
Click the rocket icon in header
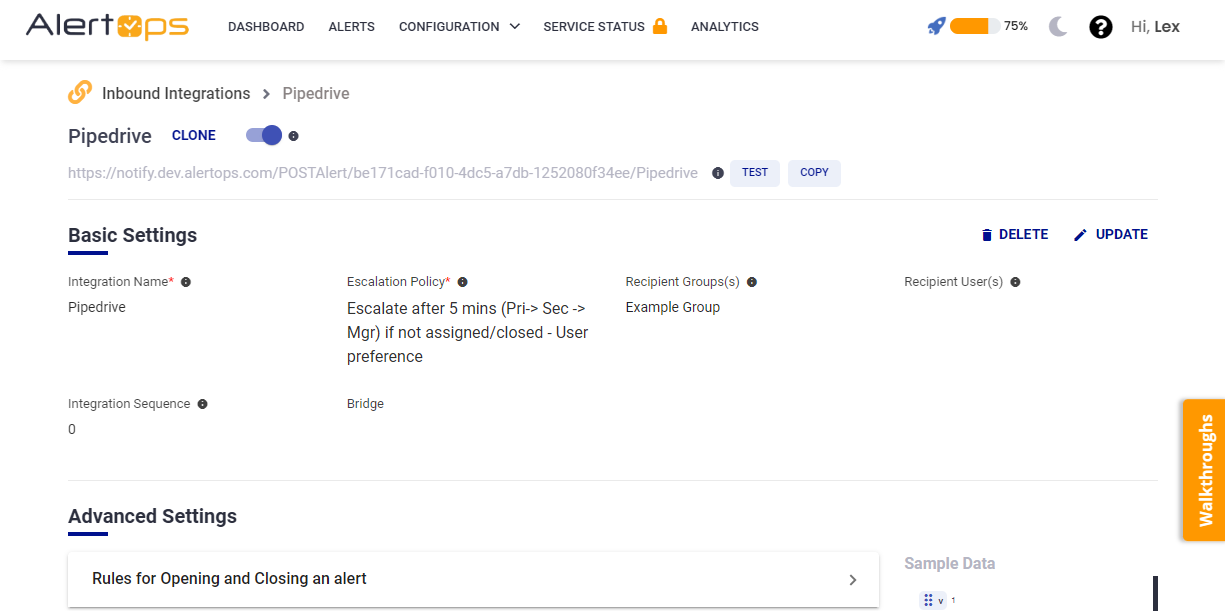coord(936,27)
